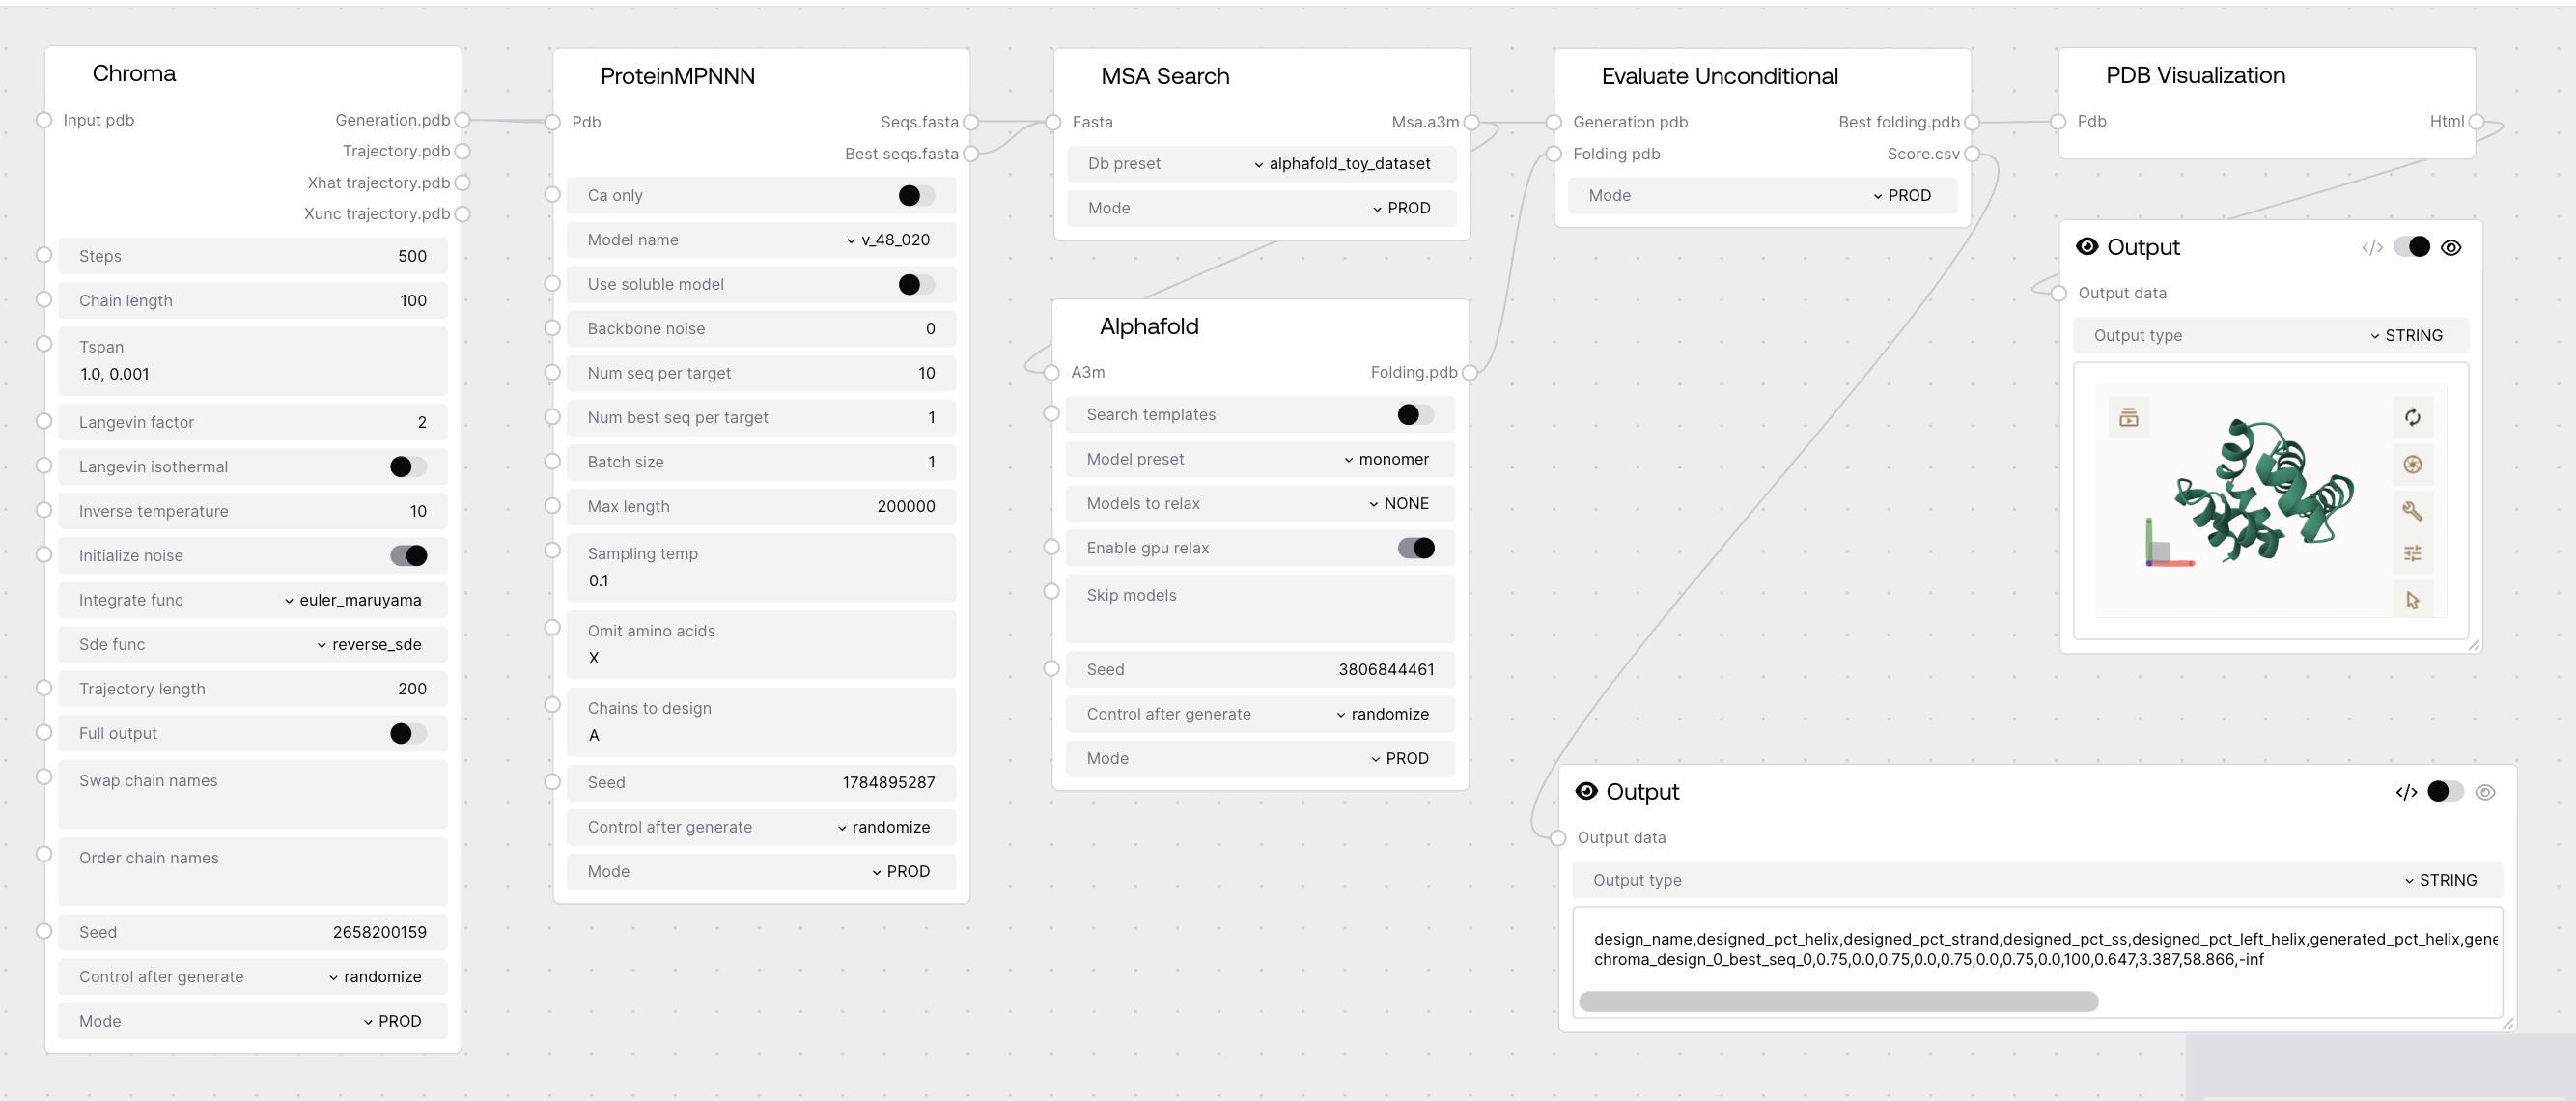
Task: Toggle the Ca only switch in ProteinMPNNN
Action: tap(916, 196)
